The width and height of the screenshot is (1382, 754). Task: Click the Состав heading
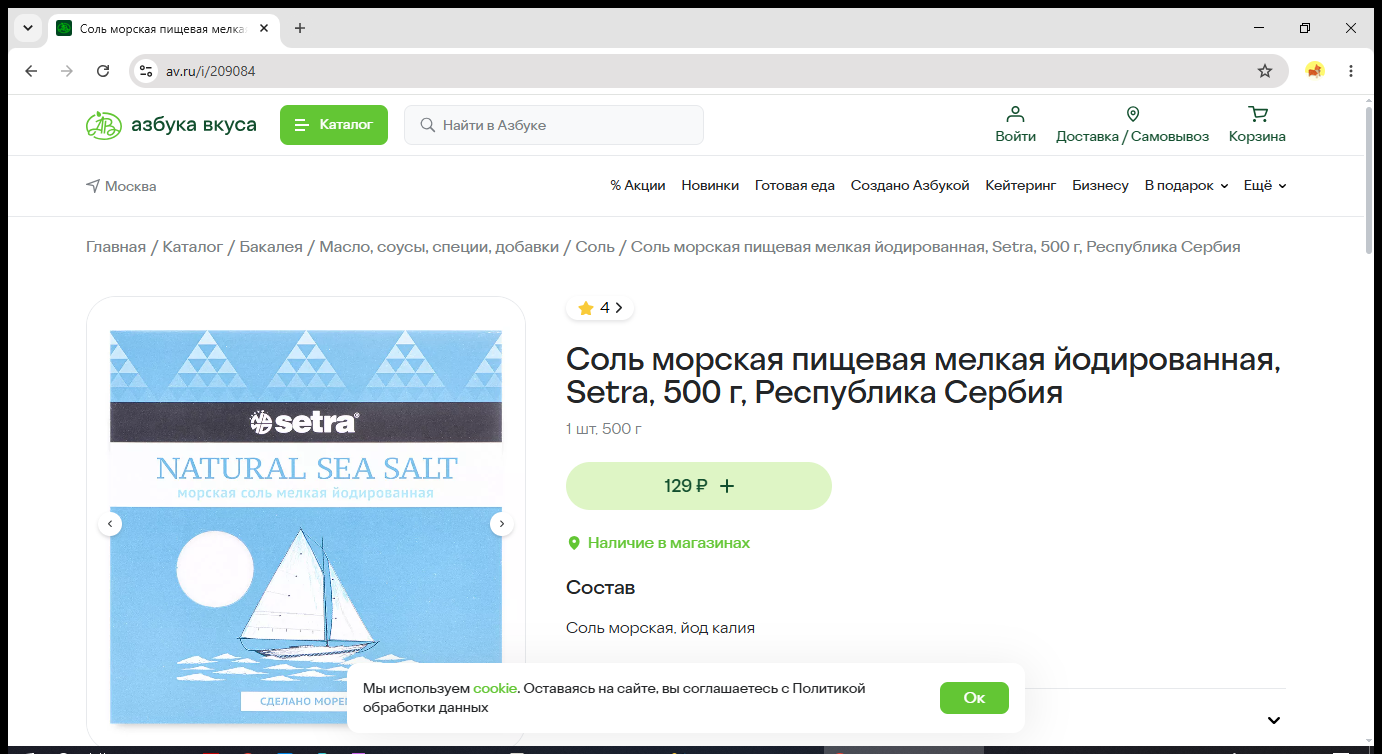[601, 587]
